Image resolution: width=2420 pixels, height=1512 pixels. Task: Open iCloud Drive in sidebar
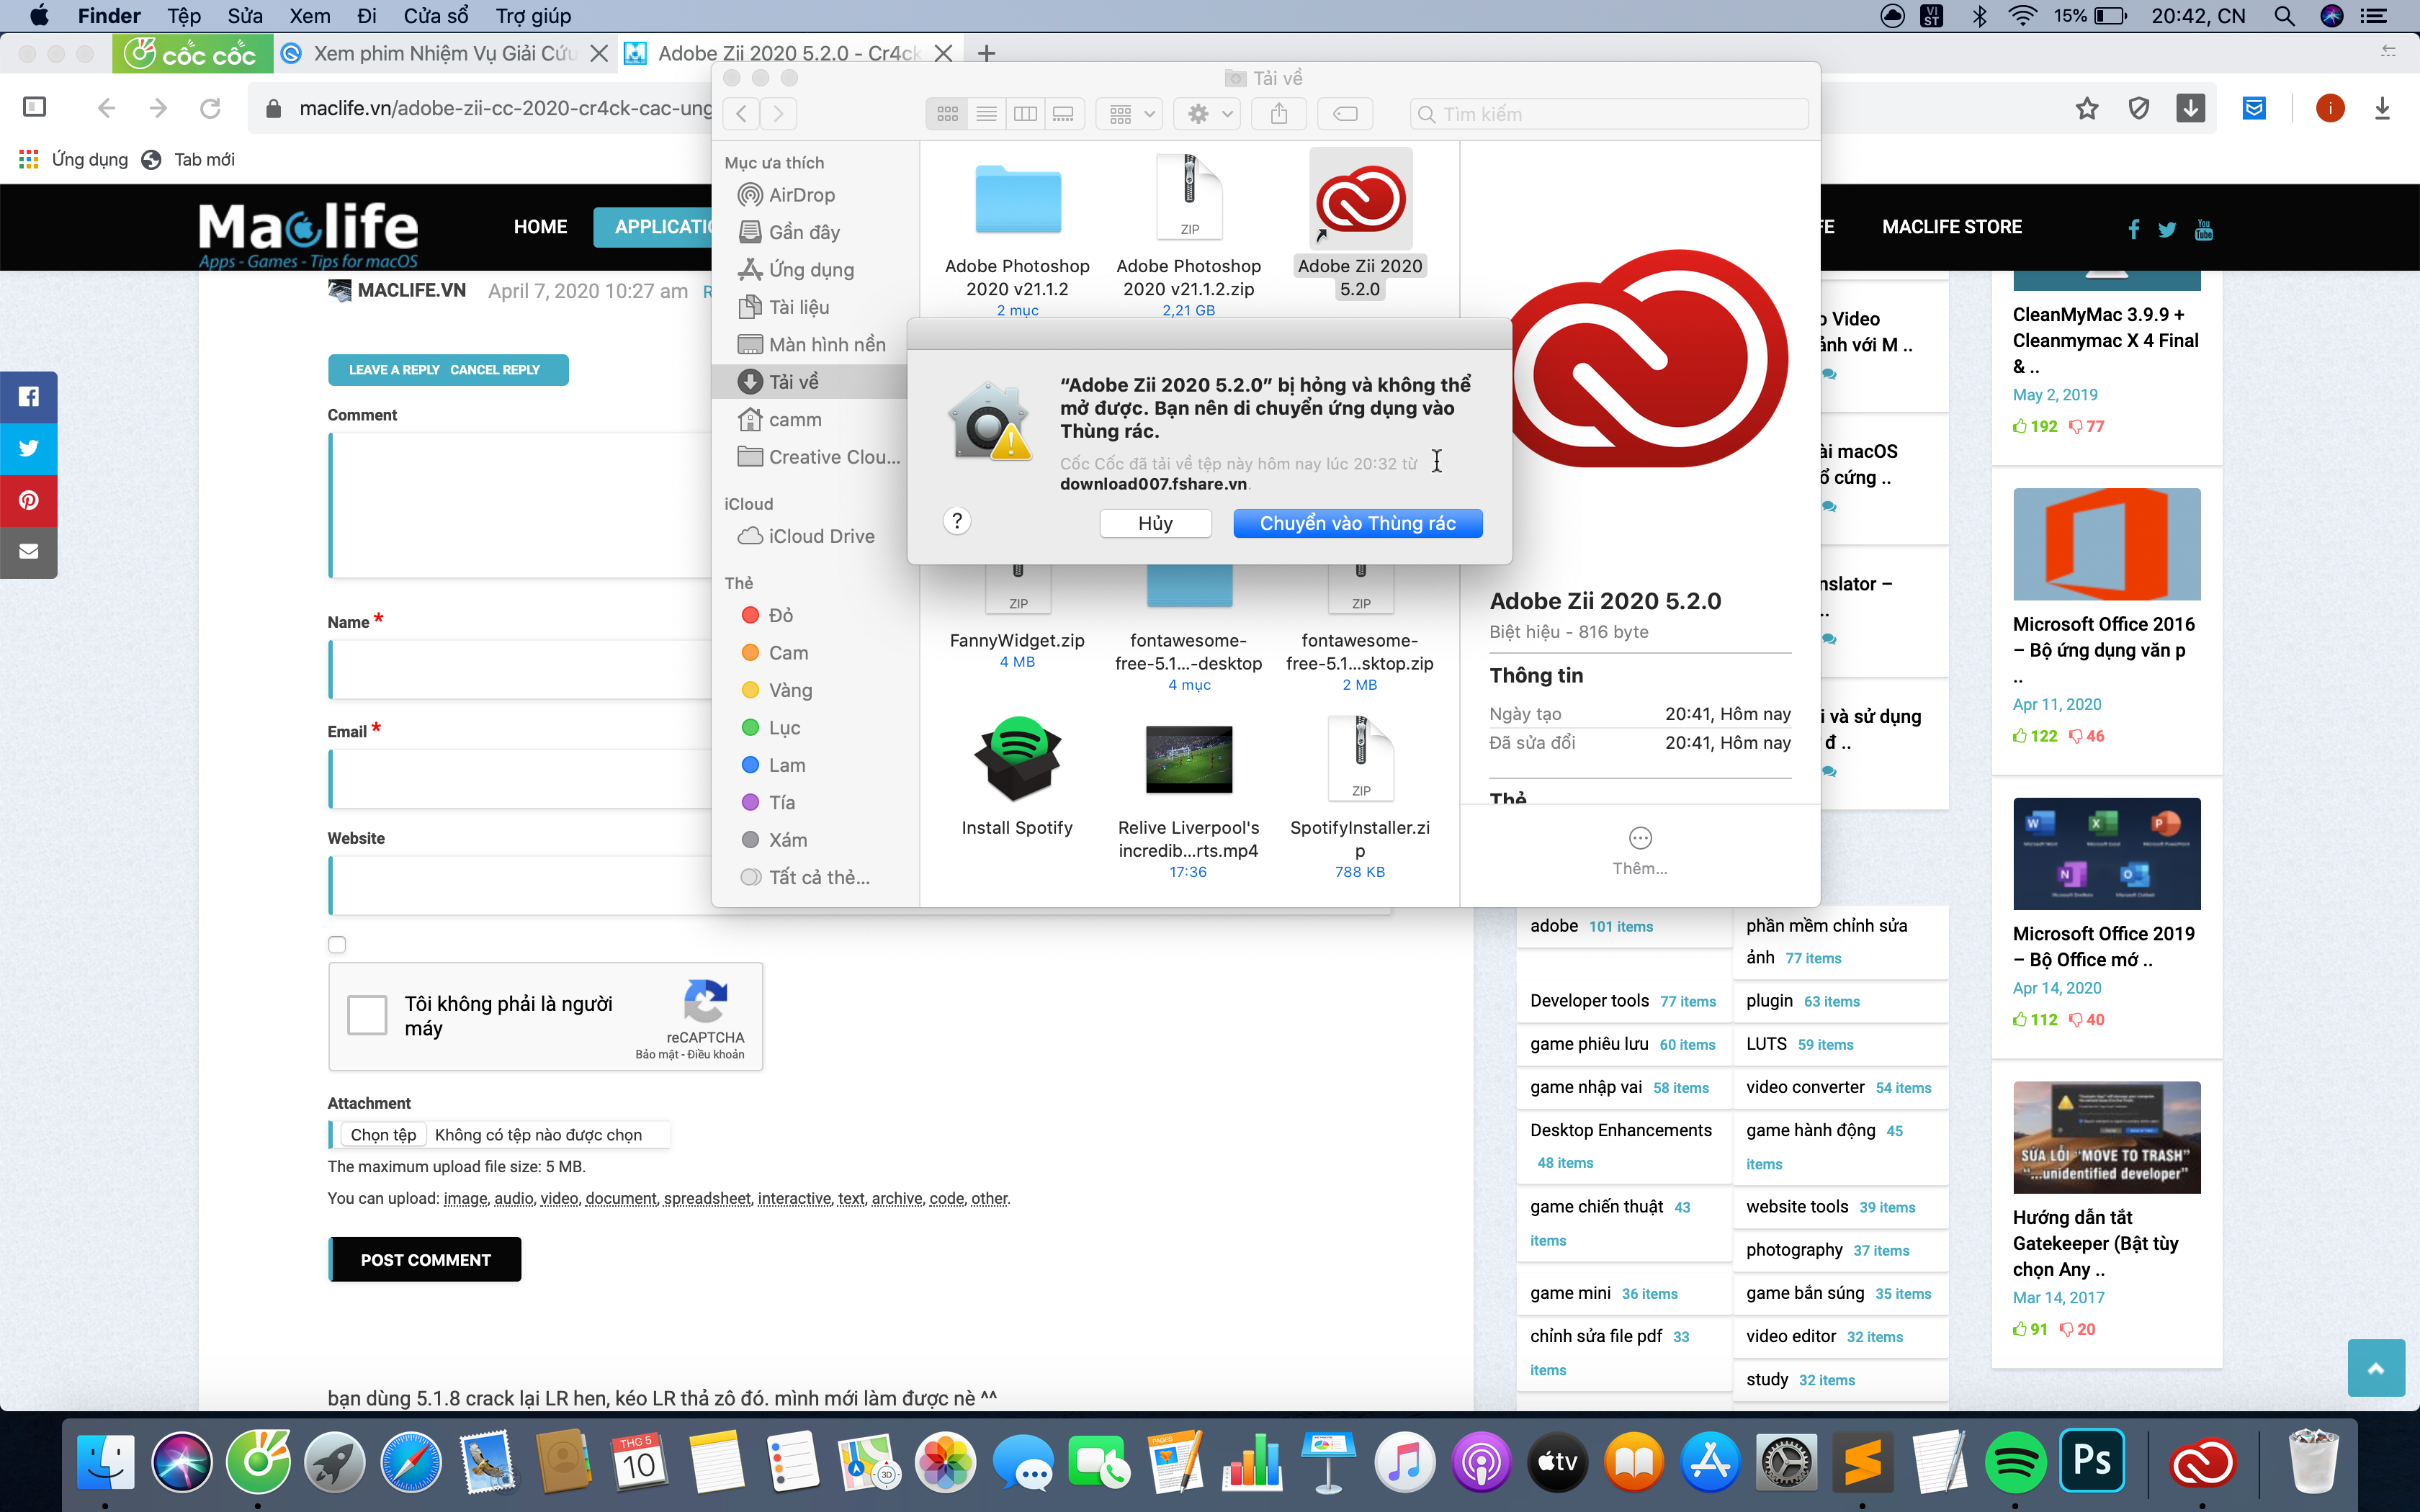point(820,536)
